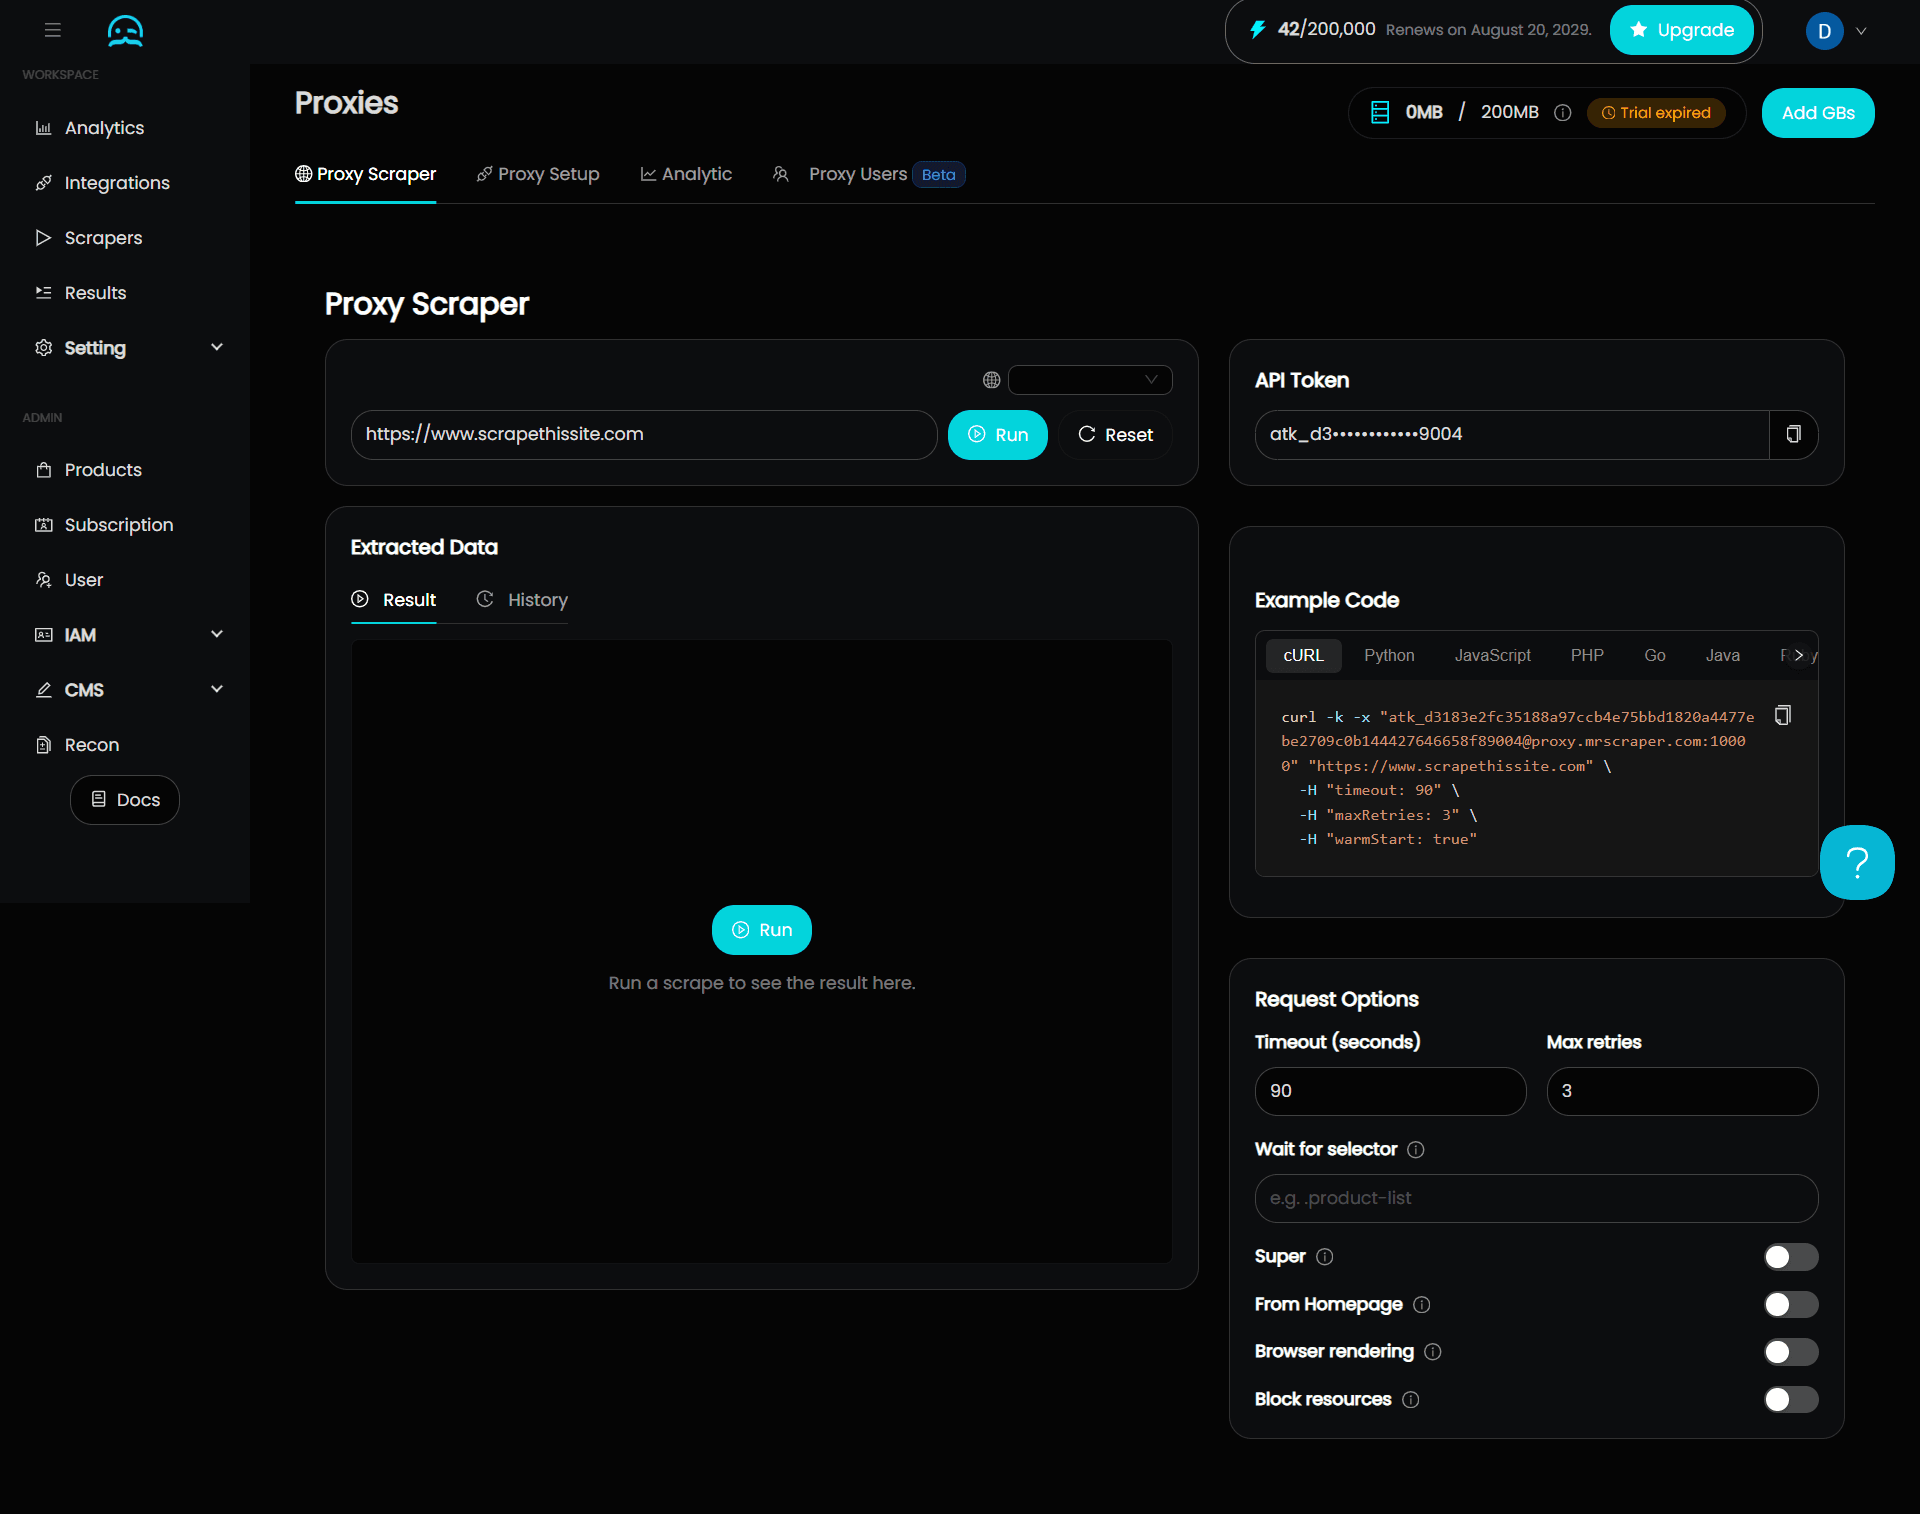Switch to Proxy Setup tab
The width and height of the screenshot is (1920, 1514).
[x=538, y=175]
